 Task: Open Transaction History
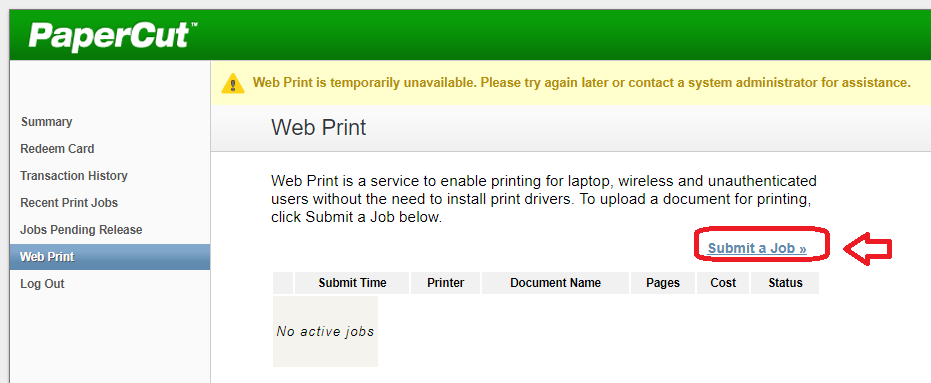(x=74, y=176)
